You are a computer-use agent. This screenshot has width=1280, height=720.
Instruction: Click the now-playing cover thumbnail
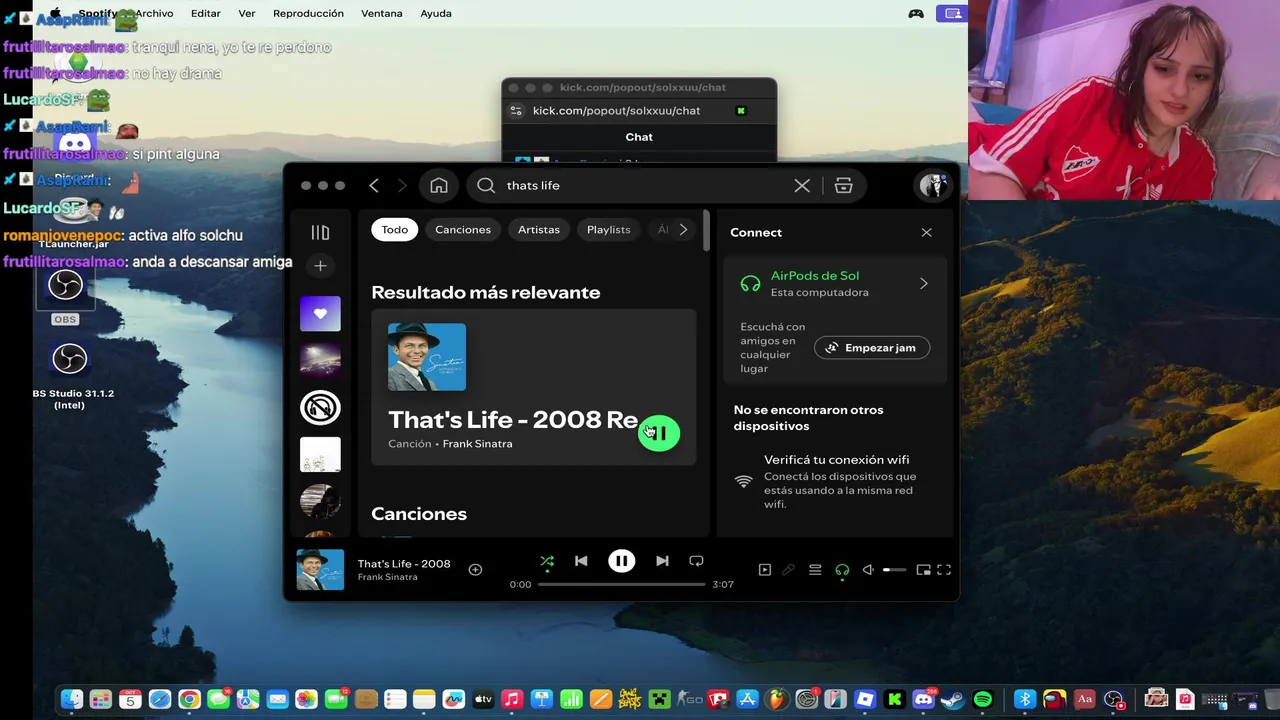(x=320, y=570)
